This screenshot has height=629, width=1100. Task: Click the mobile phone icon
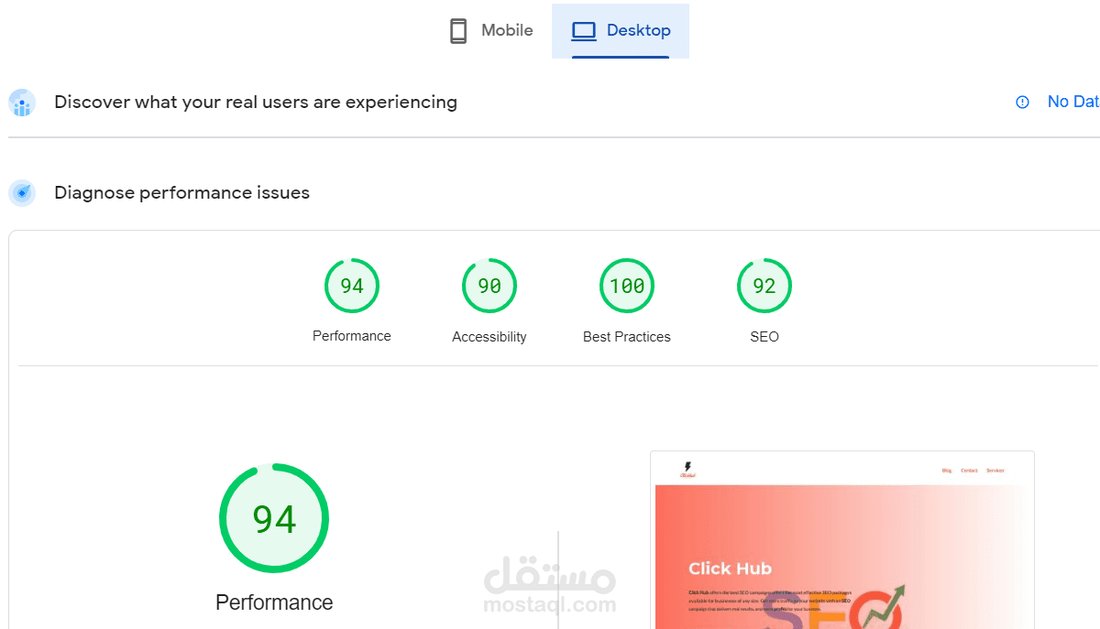pyautogui.click(x=458, y=31)
